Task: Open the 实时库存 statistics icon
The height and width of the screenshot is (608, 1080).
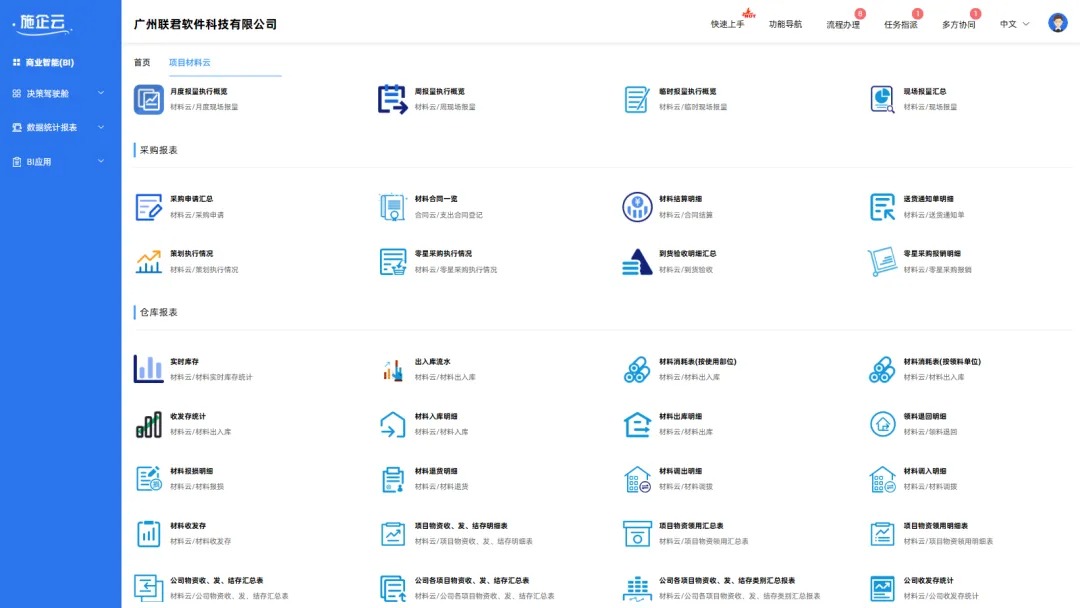Action: (x=148, y=370)
